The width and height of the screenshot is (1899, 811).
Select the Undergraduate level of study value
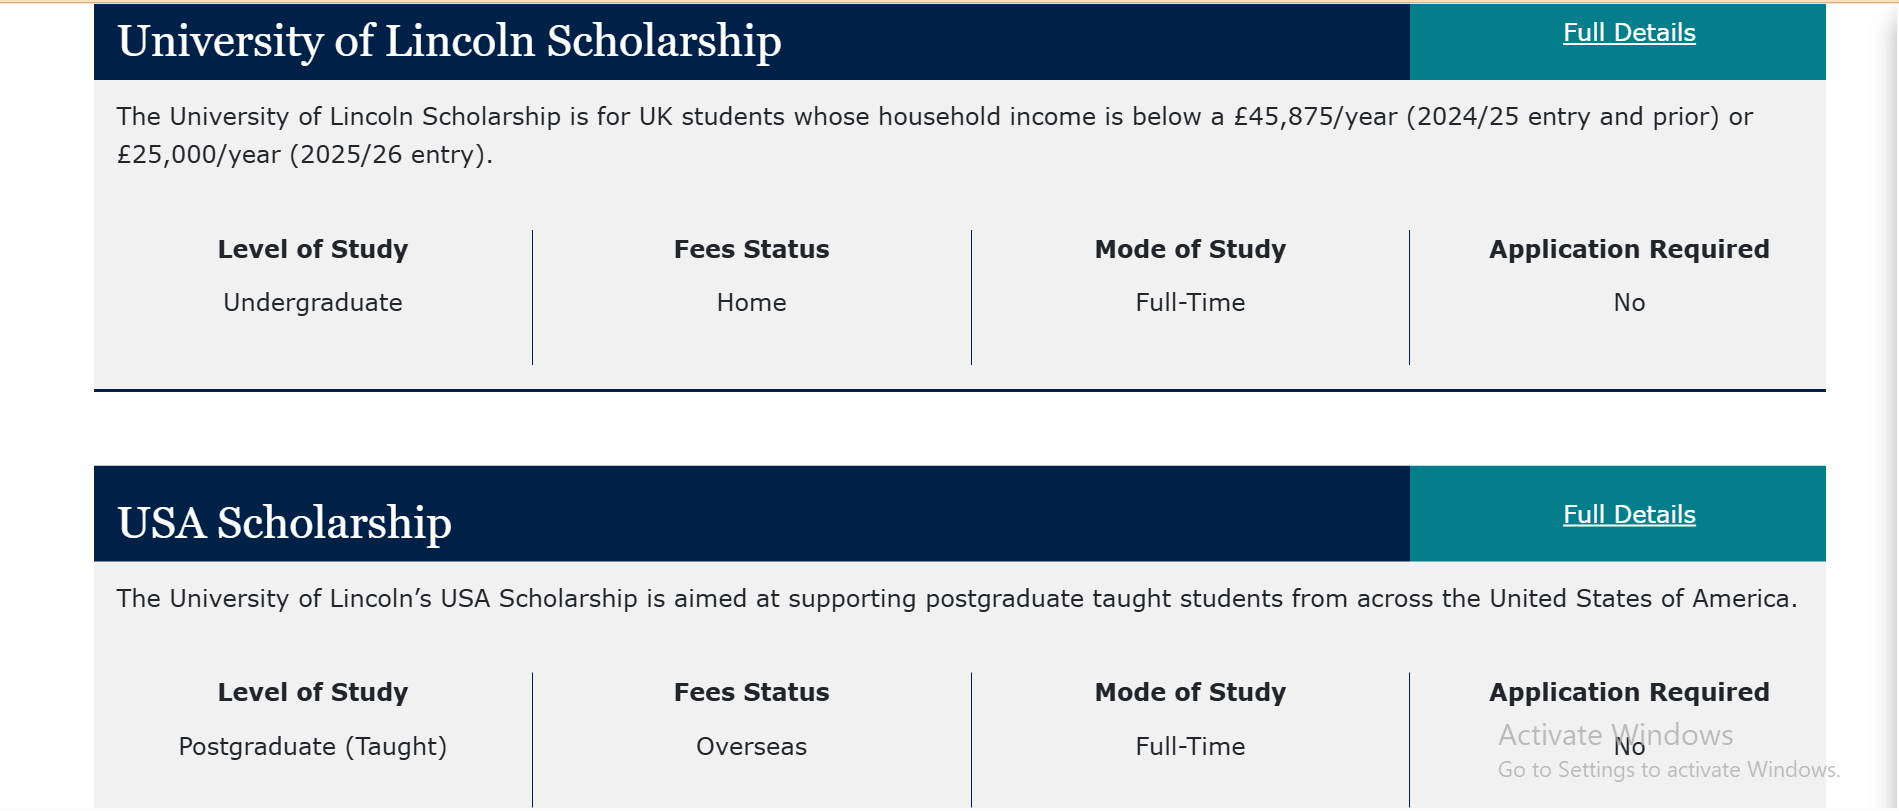pyautogui.click(x=312, y=302)
